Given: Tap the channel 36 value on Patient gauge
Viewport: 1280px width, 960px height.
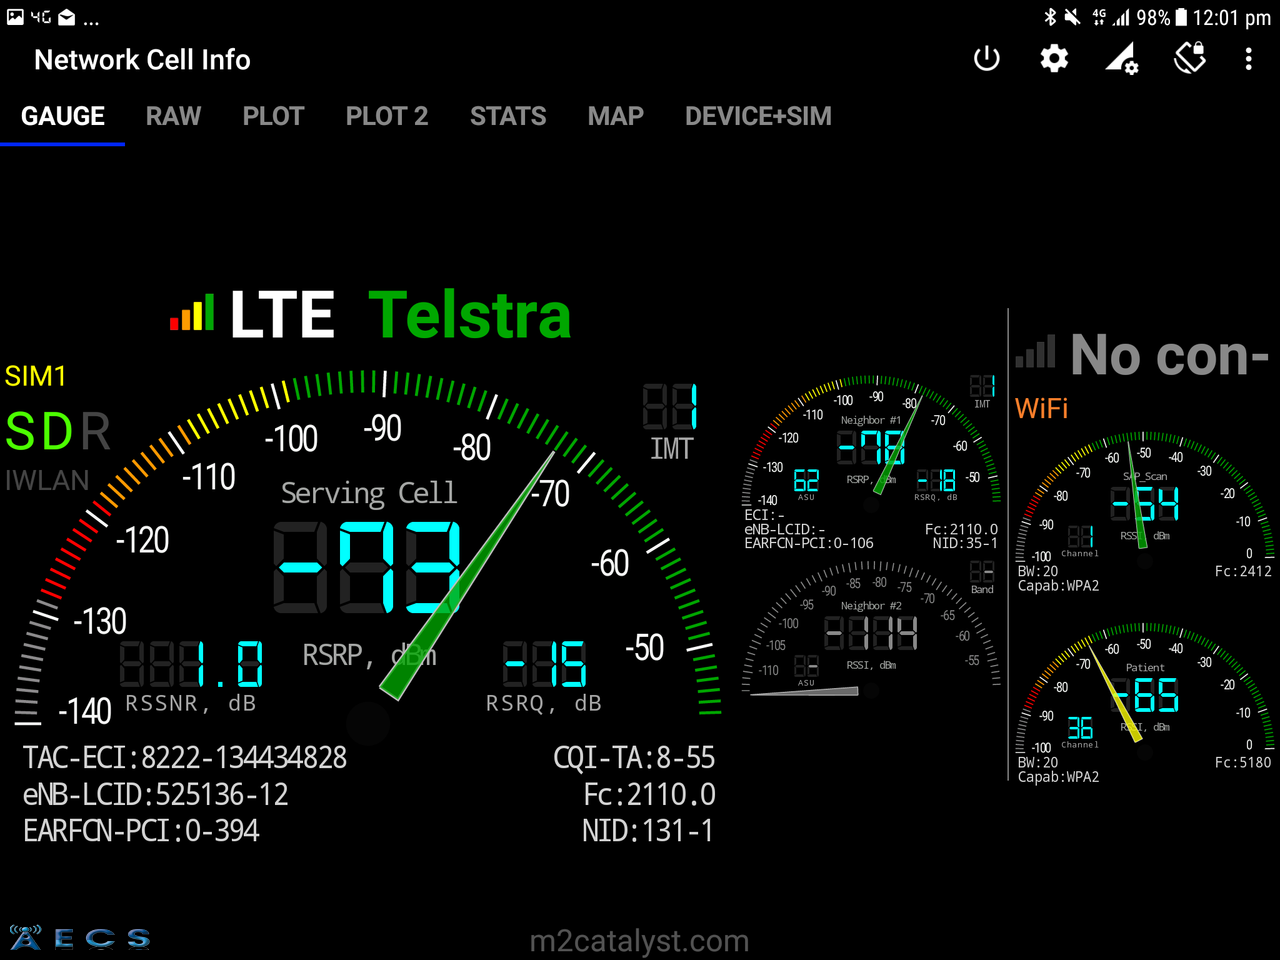Looking at the screenshot, I should coord(1080,727).
